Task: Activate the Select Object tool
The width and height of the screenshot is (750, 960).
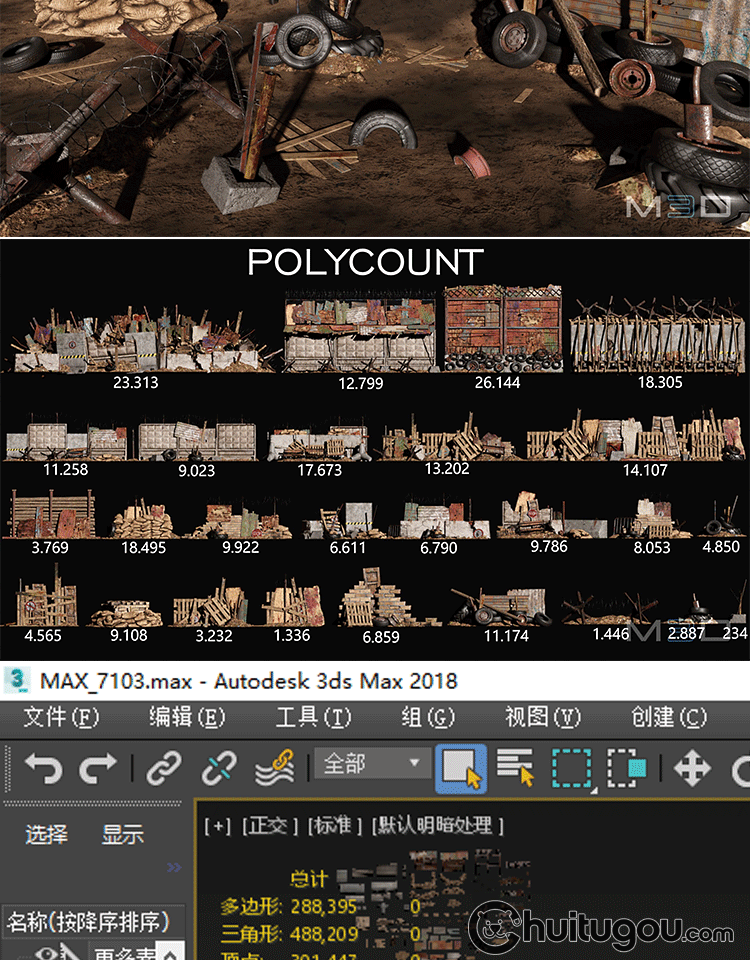Action: [461, 768]
